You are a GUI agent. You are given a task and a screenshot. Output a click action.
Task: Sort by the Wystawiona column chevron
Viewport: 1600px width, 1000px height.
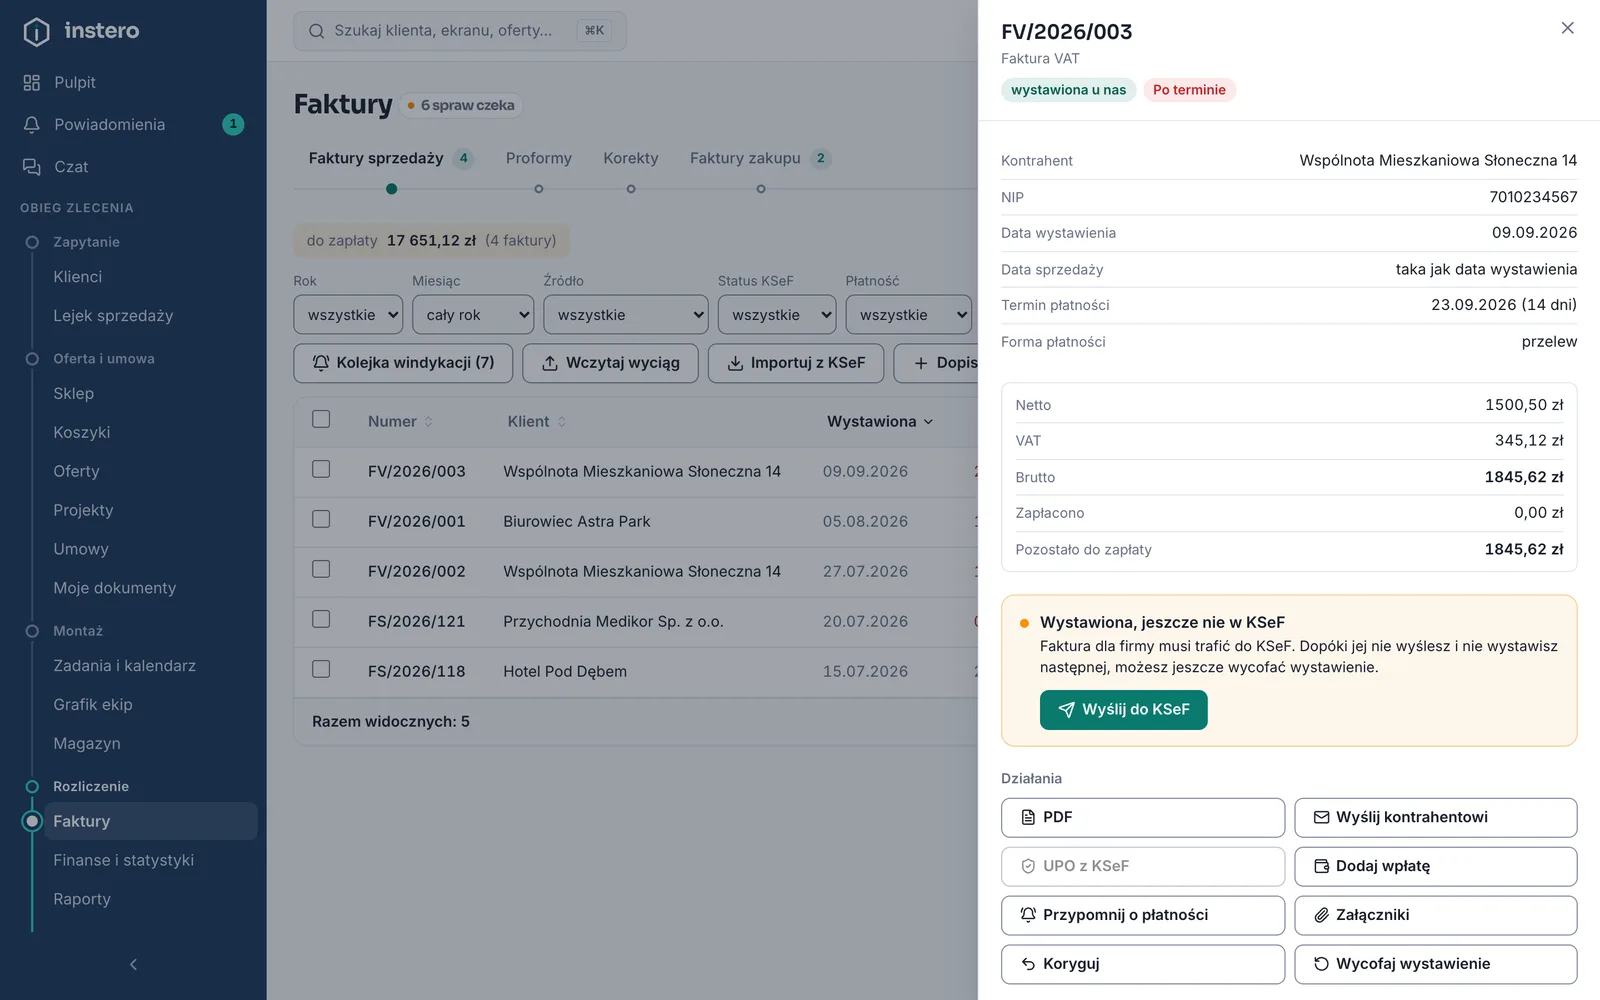point(928,422)
